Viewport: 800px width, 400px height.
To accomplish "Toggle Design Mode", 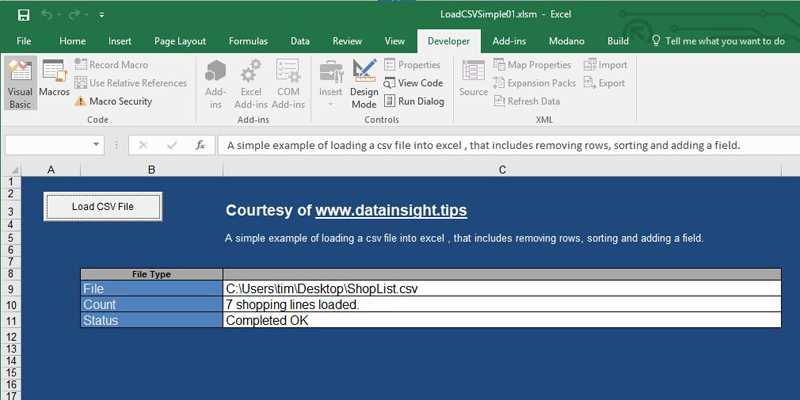I will pyautogui.click(x=364, y=84).
